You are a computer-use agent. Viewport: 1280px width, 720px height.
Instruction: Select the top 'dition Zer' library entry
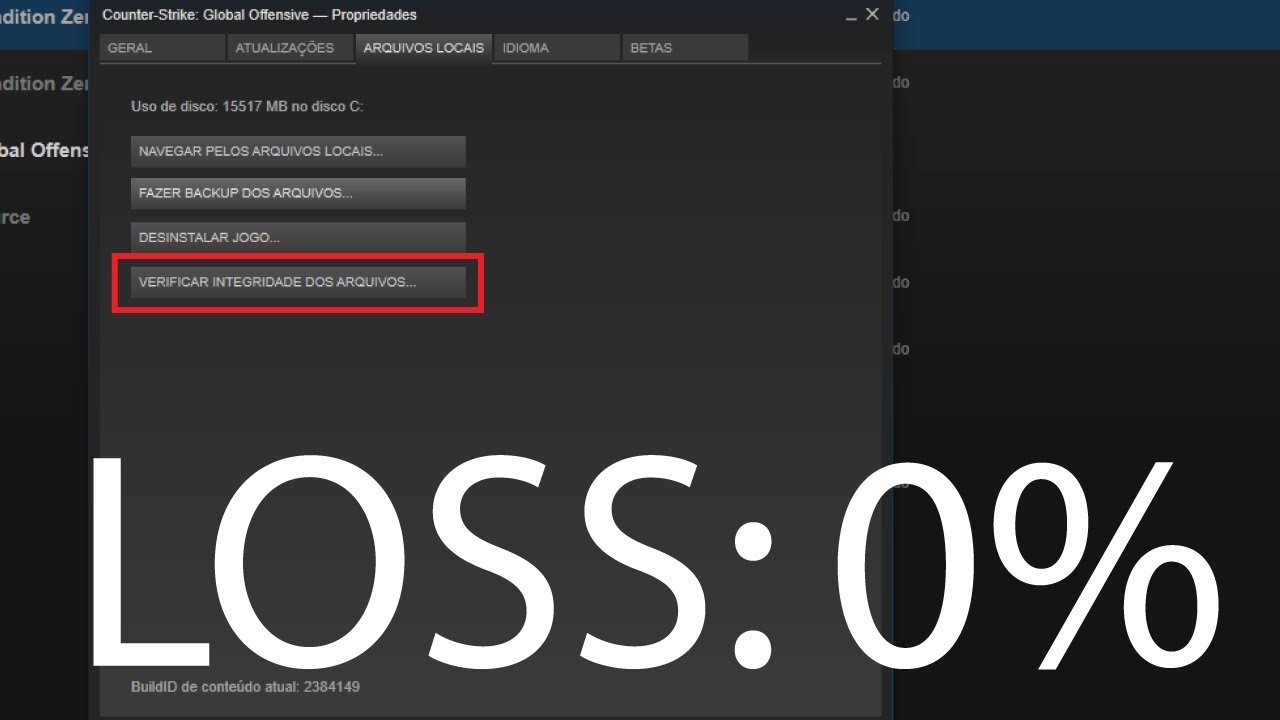pos(44,17)
